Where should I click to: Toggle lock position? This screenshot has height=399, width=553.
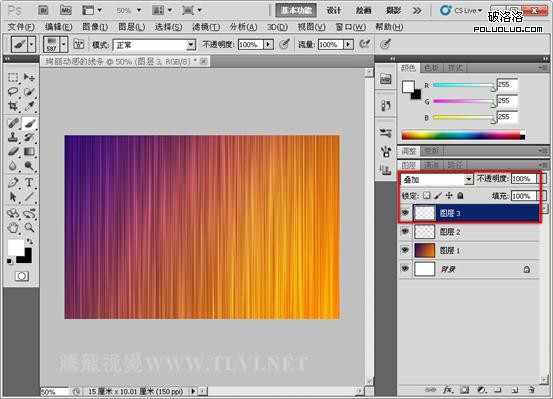449,195
